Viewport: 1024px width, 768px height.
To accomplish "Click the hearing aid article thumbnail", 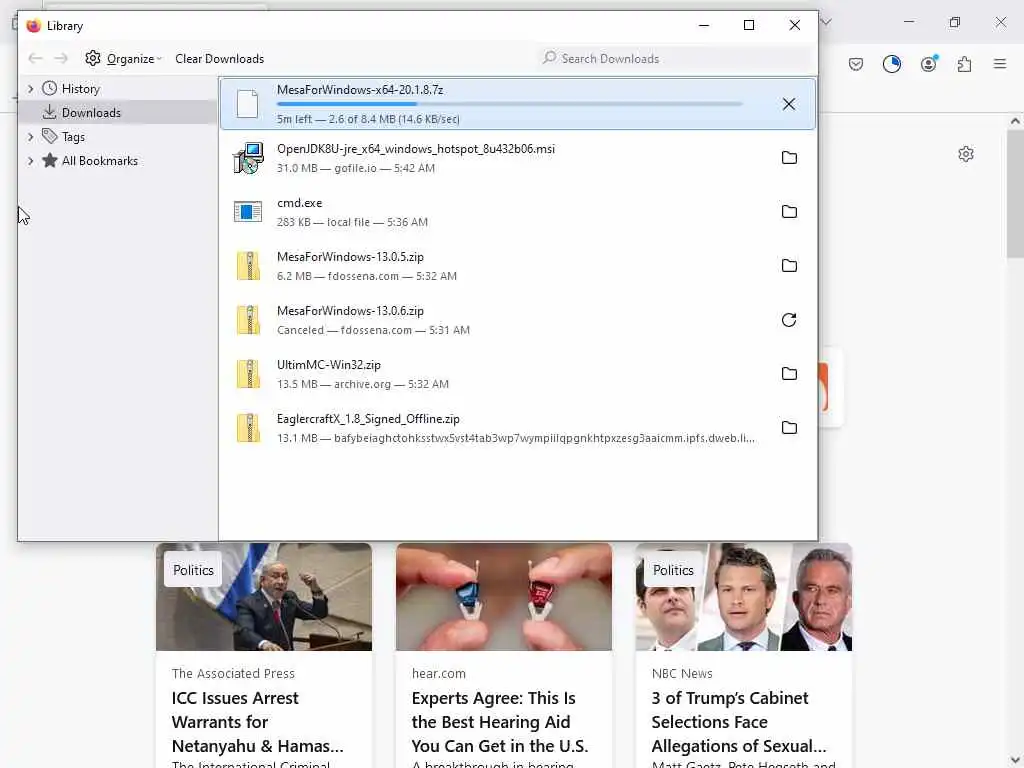I will tap(504, 597).
